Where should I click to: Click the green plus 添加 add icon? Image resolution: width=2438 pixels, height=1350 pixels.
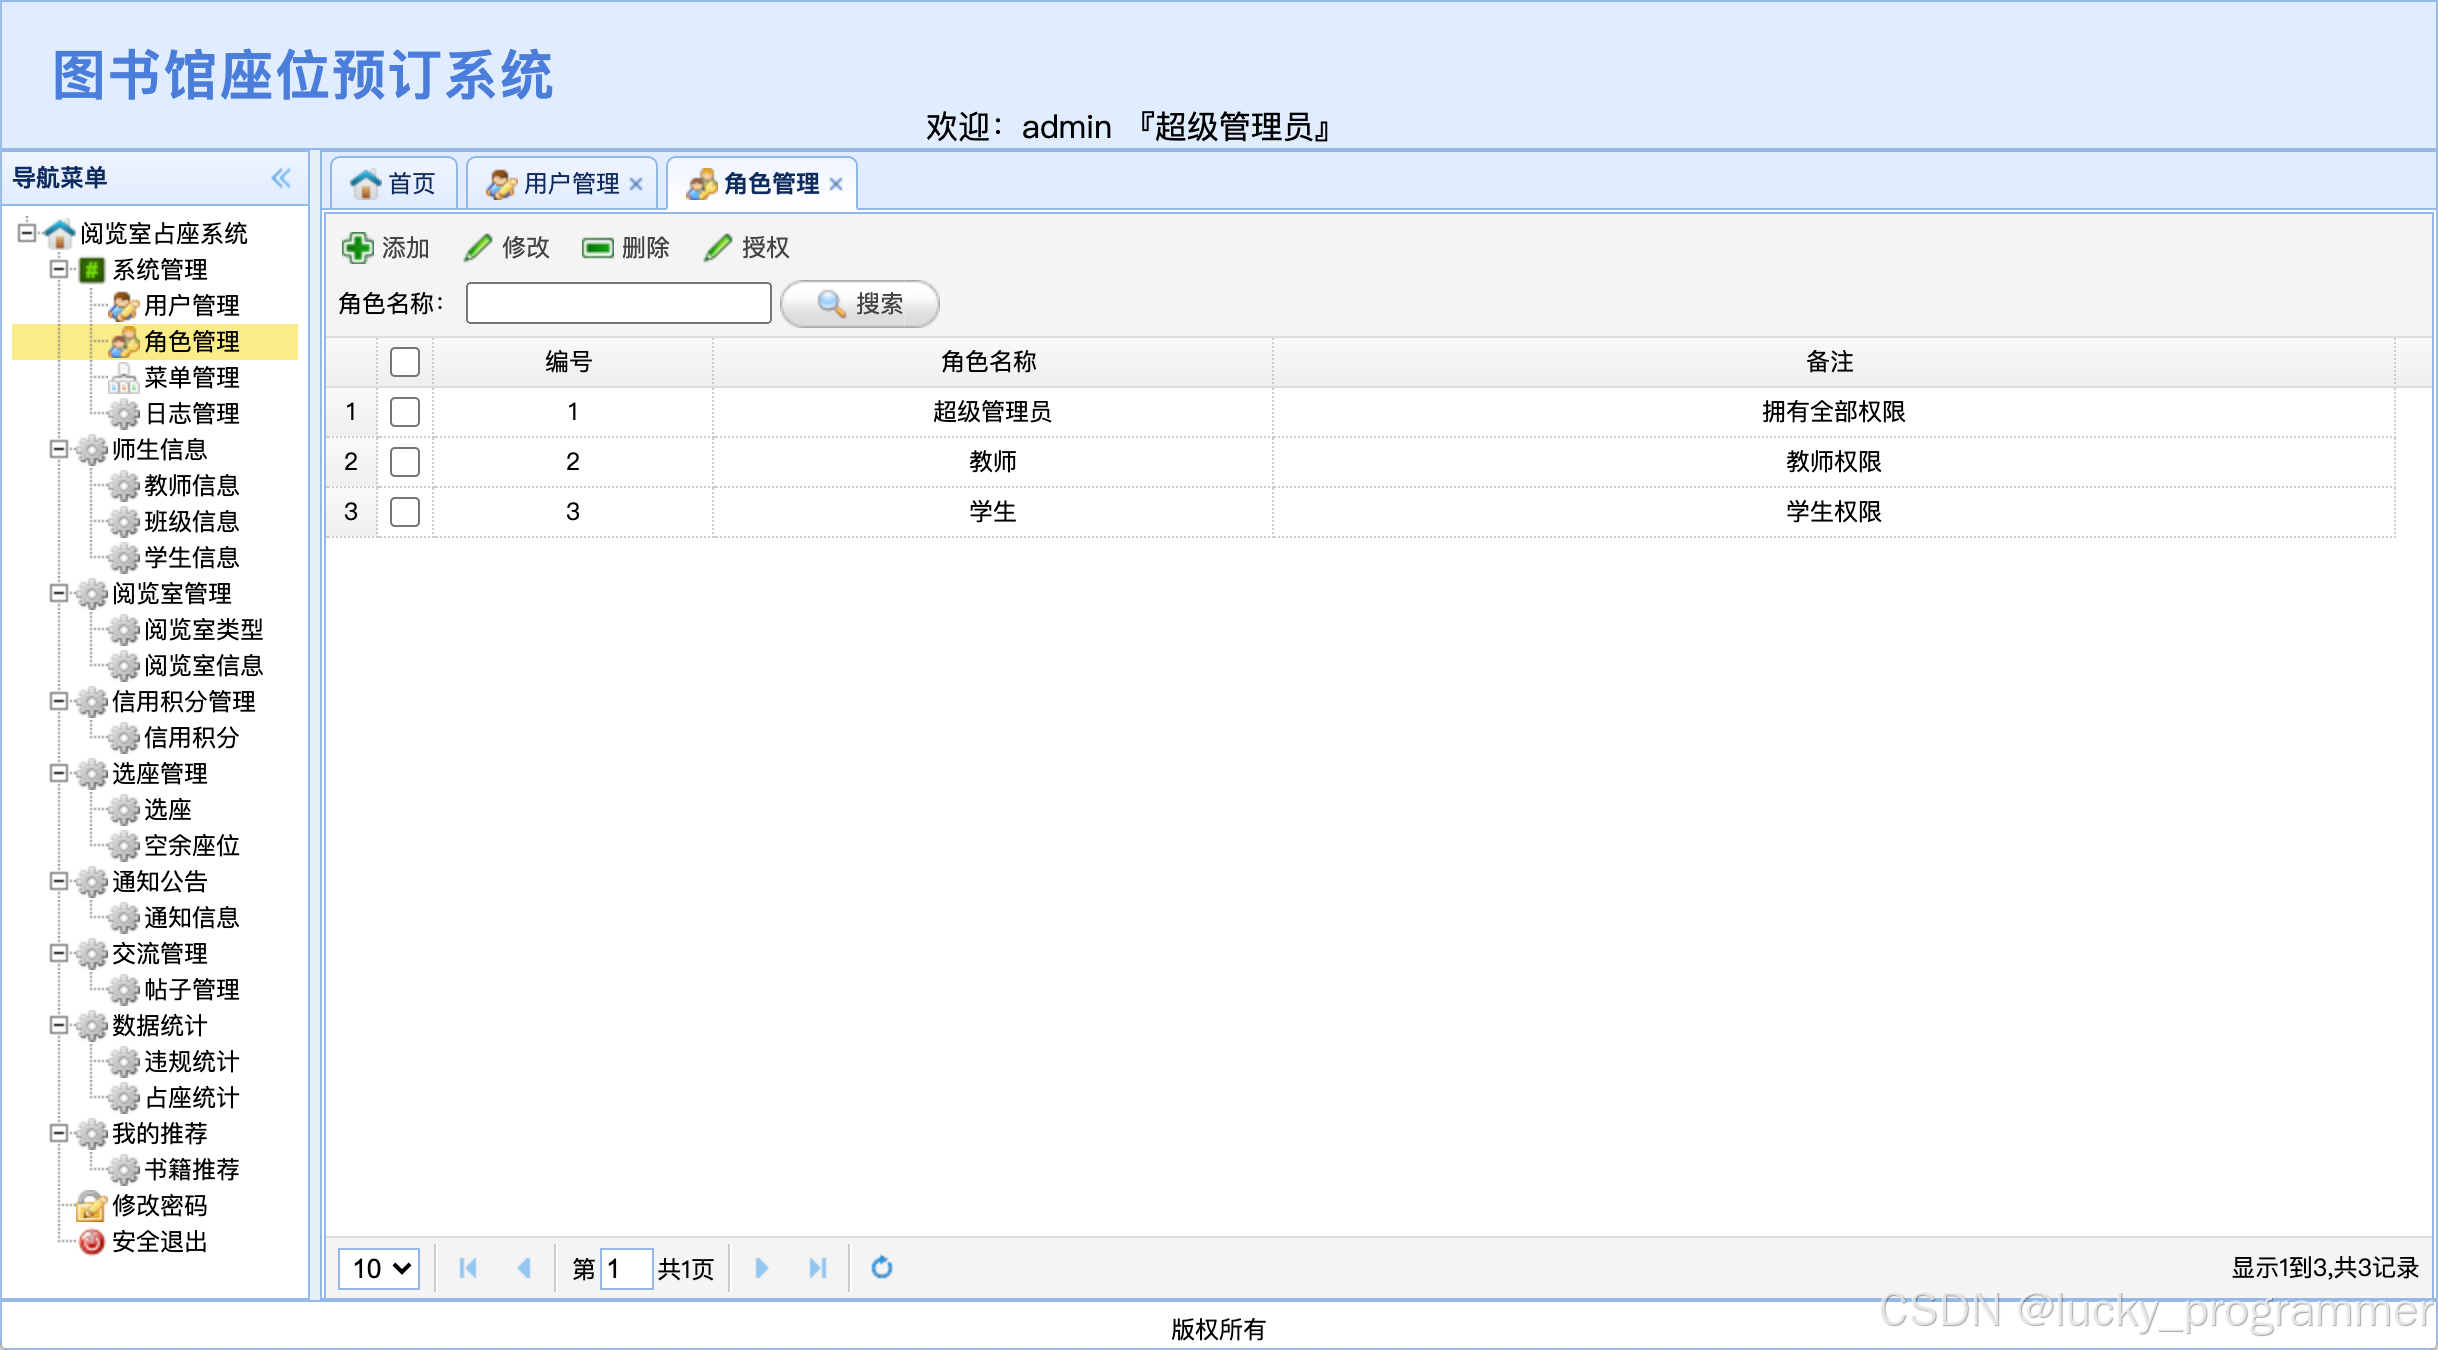click(x=357, y=248)
